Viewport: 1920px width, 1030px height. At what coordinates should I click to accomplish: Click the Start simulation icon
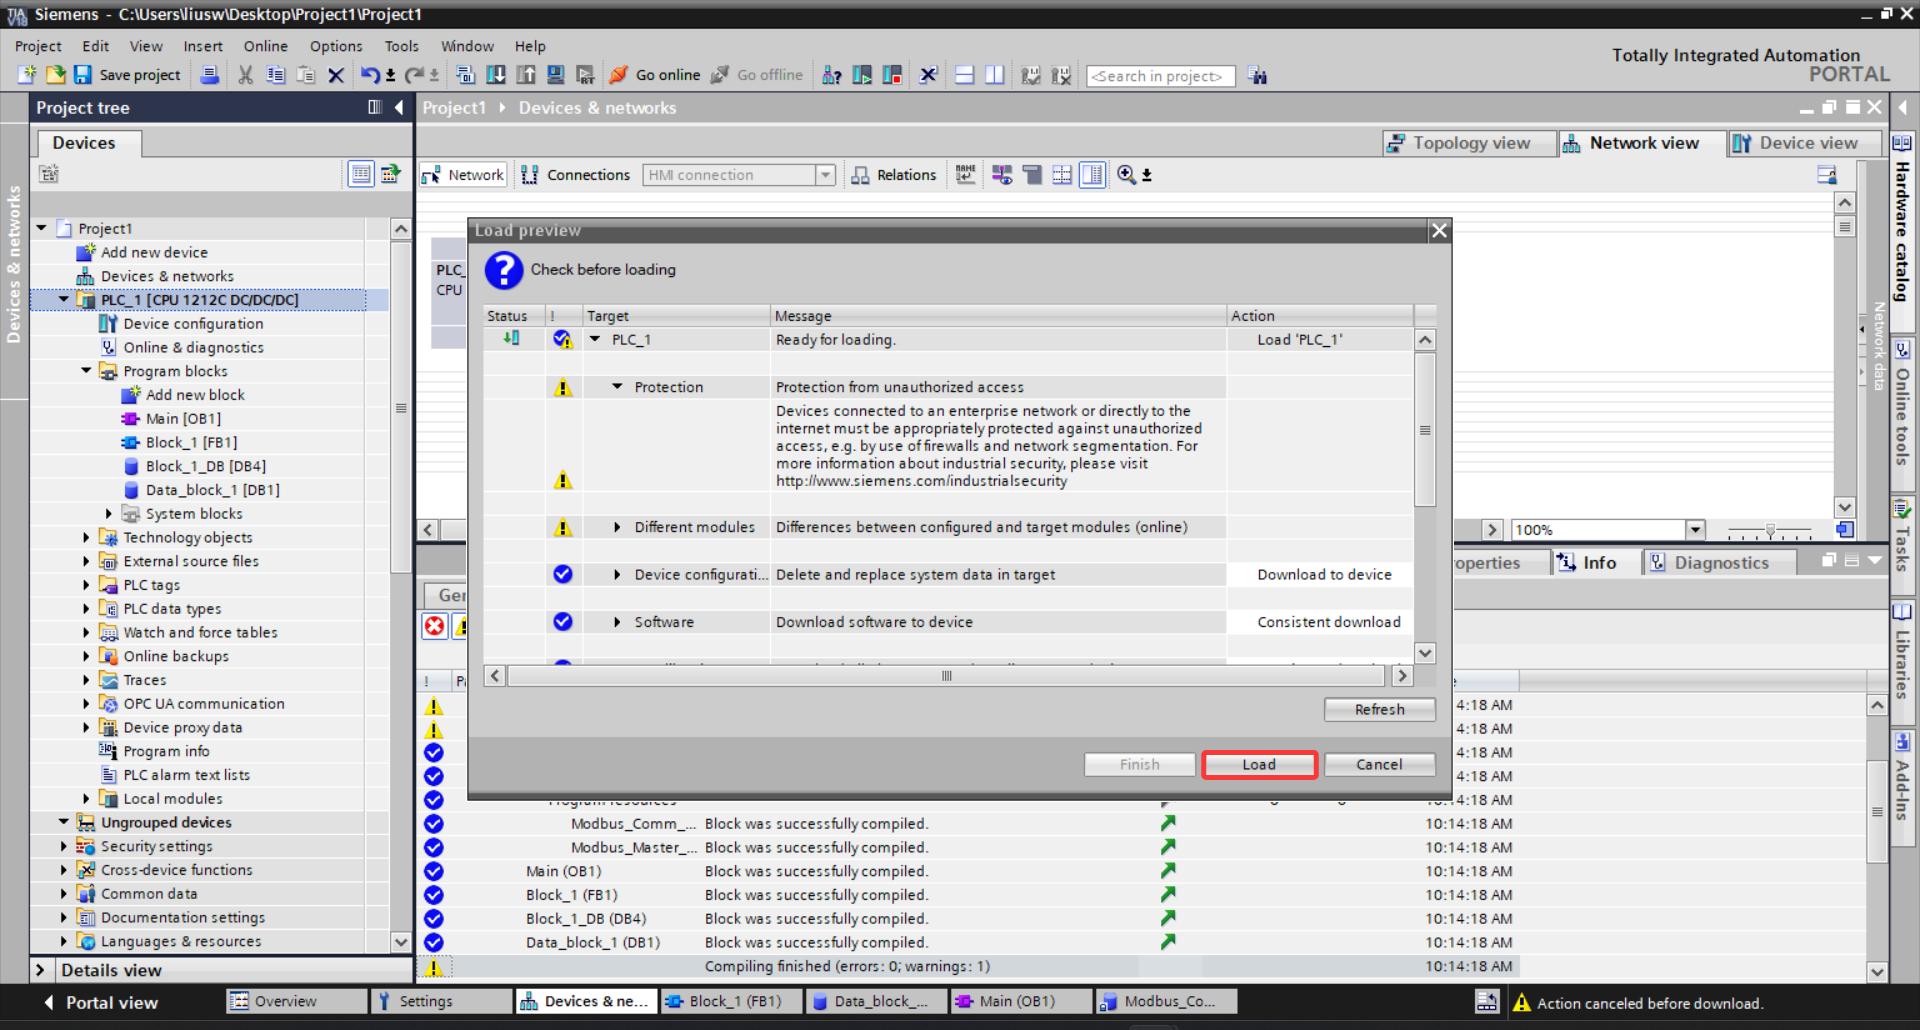click(x=555, y=75)
